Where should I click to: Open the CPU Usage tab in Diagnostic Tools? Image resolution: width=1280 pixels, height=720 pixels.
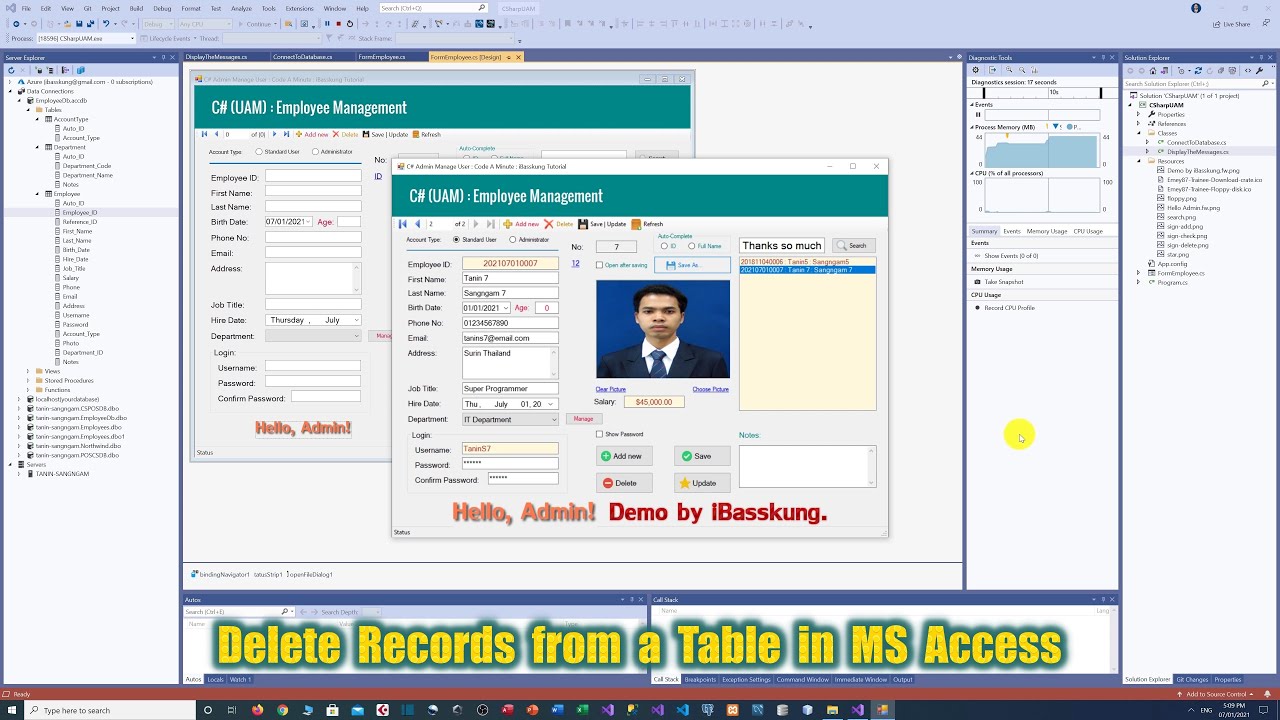1088,231
